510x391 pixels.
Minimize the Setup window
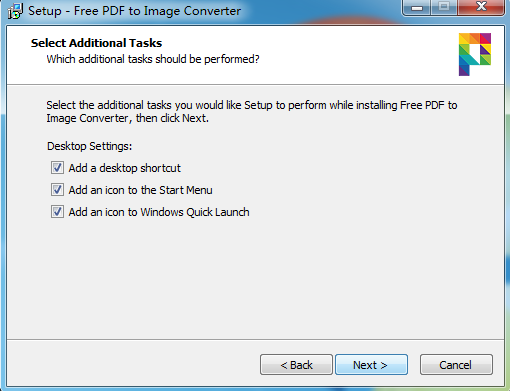tap(417, 7)
